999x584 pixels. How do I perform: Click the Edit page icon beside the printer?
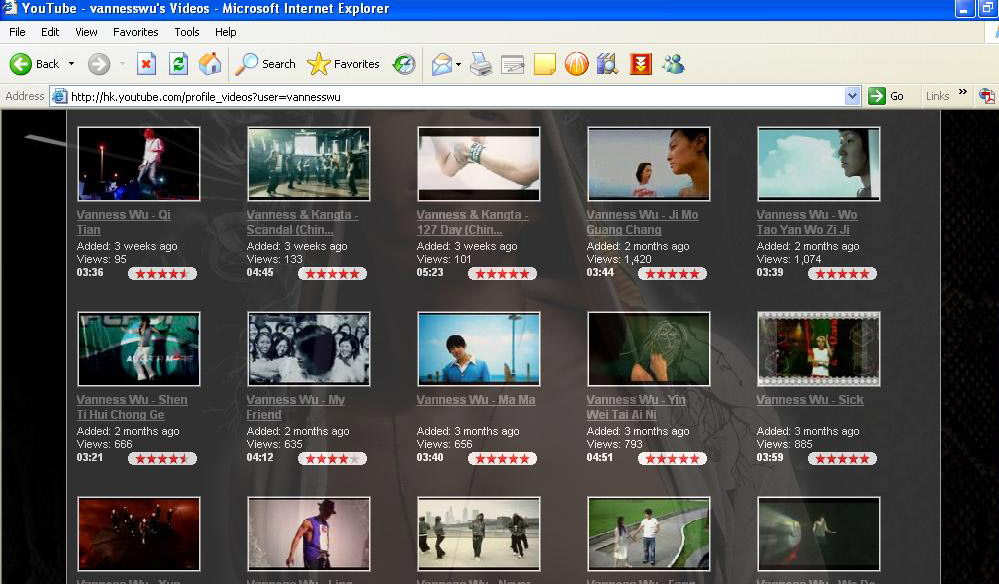pyautogui.click(x=512, y=64)
